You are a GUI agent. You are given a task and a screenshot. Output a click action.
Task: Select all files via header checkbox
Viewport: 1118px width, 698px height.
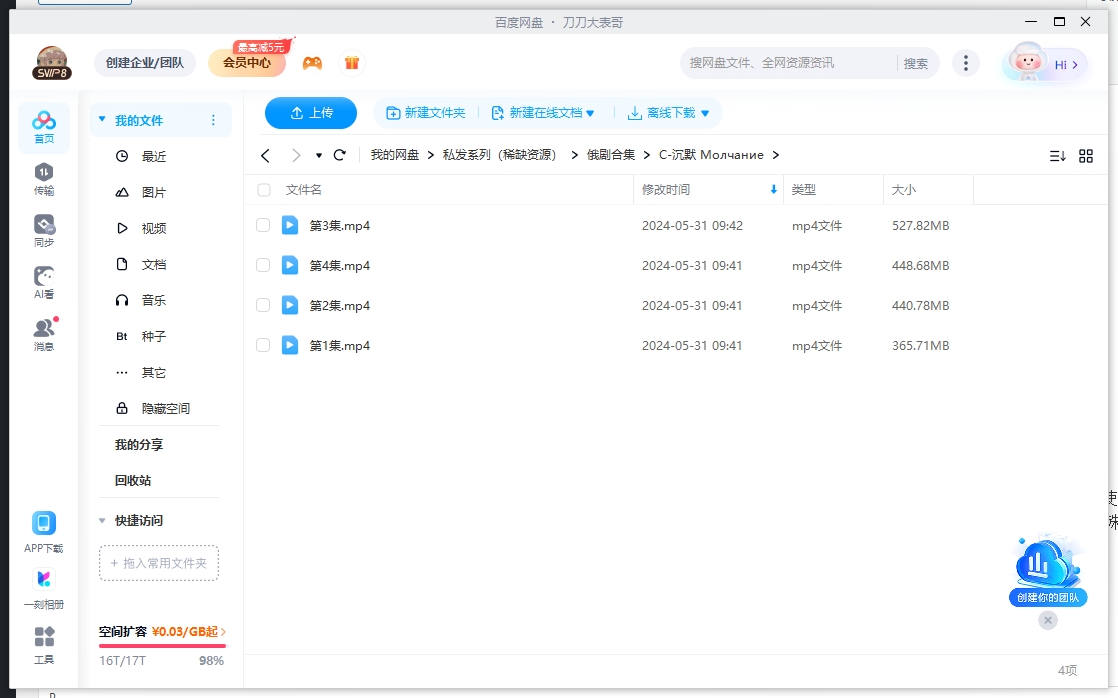[264, 189]
